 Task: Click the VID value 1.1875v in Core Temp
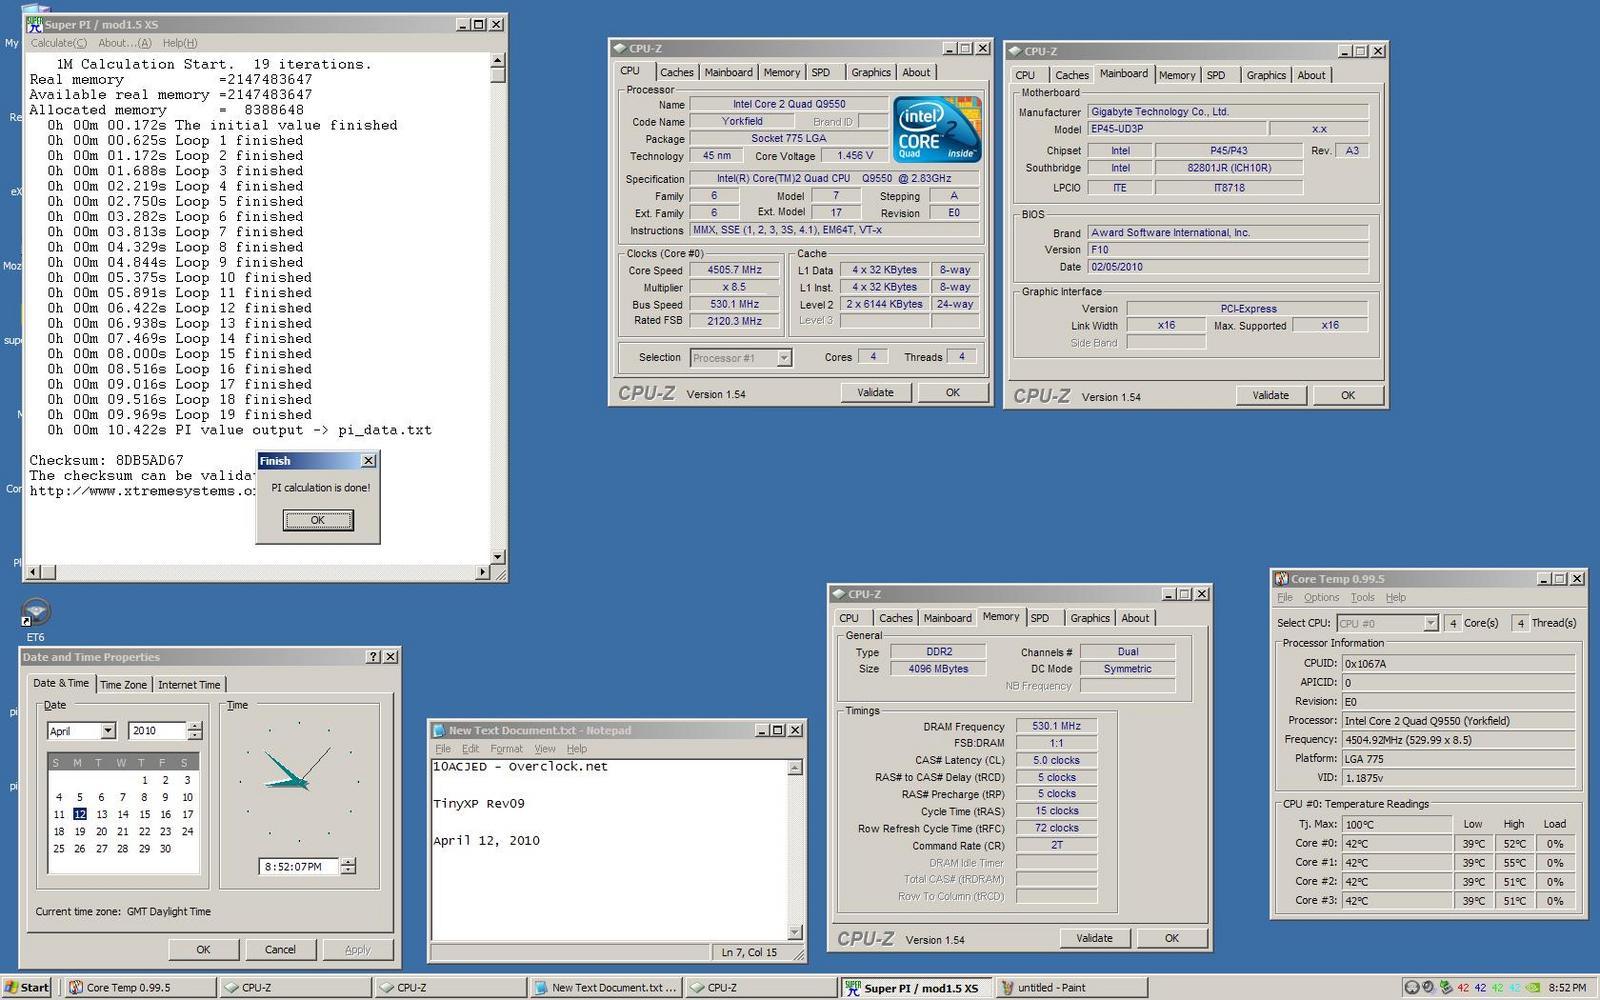click(1458, 777)
